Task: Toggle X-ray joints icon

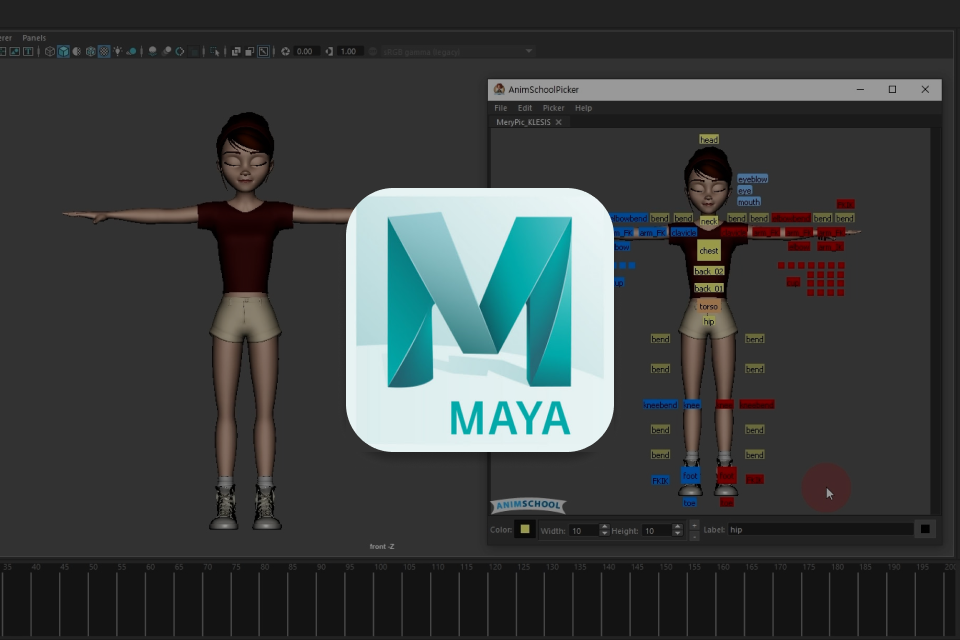Action: (263, 51)
